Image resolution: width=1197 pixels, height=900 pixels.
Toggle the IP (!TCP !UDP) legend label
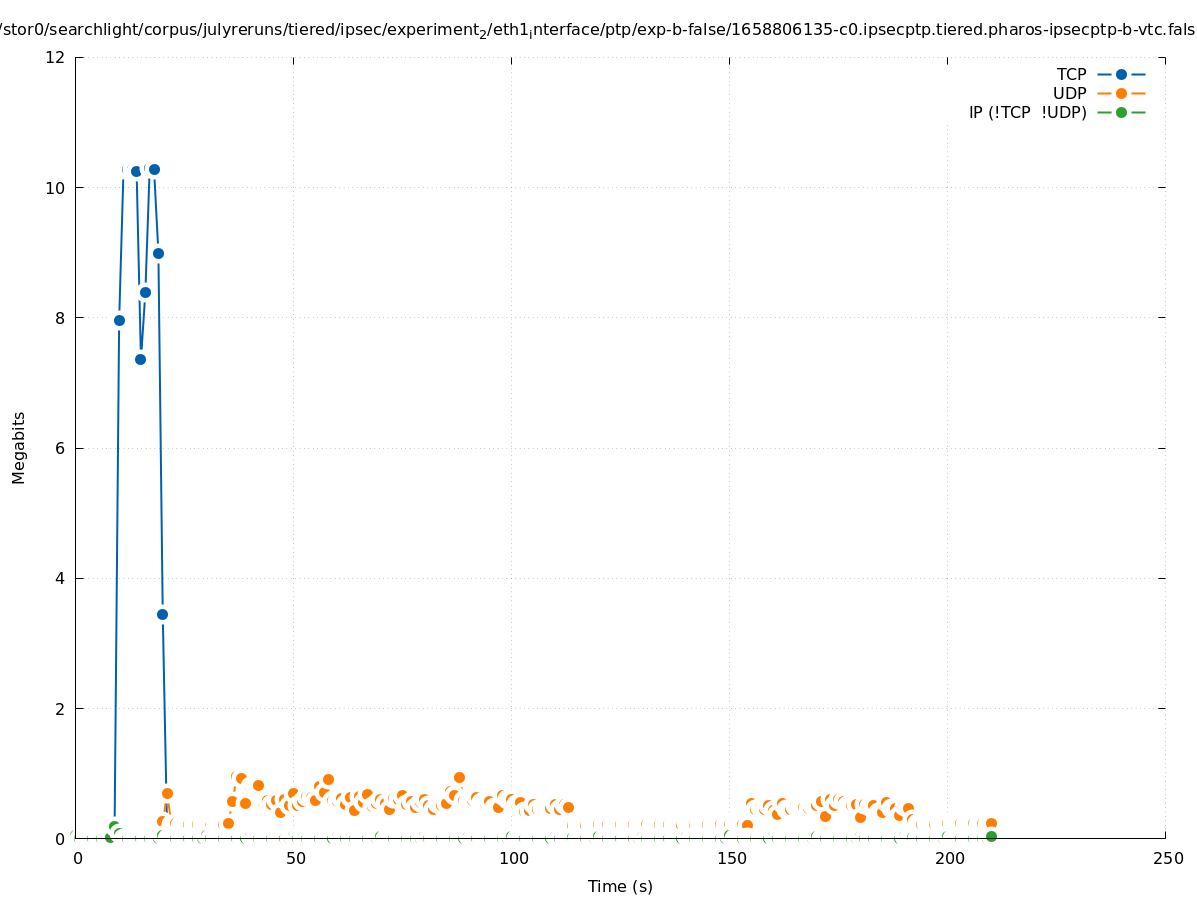[1027, 112]
